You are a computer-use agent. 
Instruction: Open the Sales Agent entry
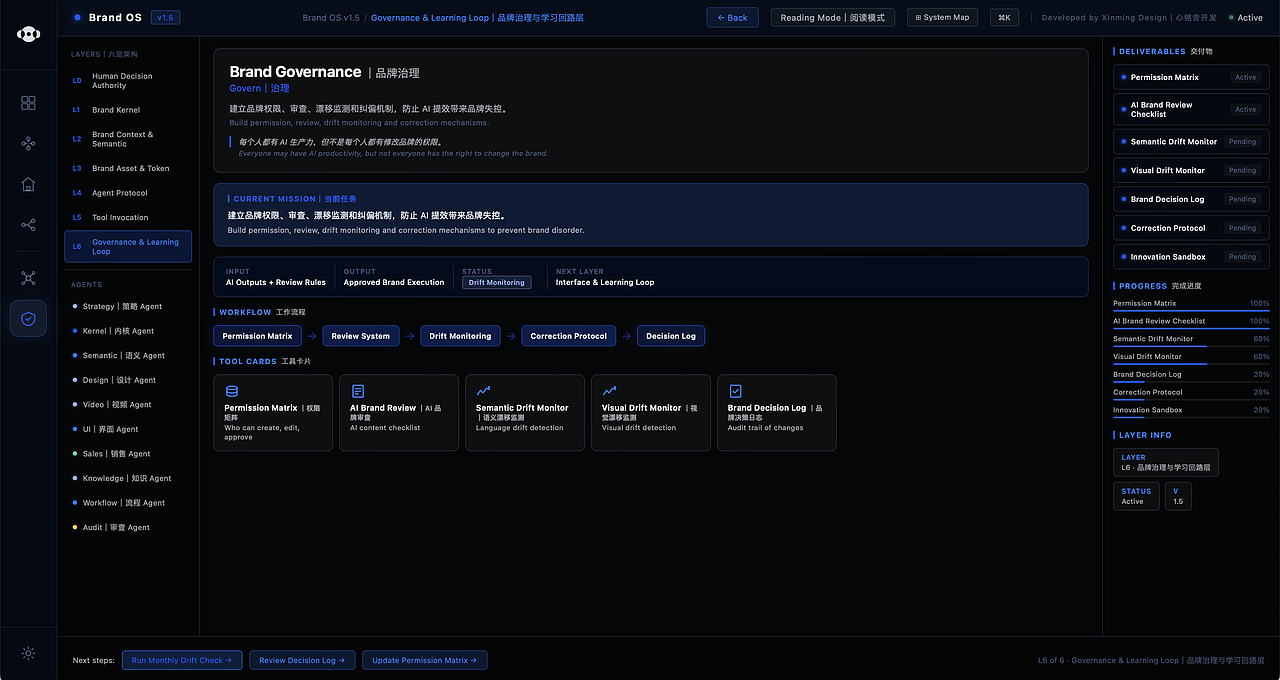click(x=128, y=453)
